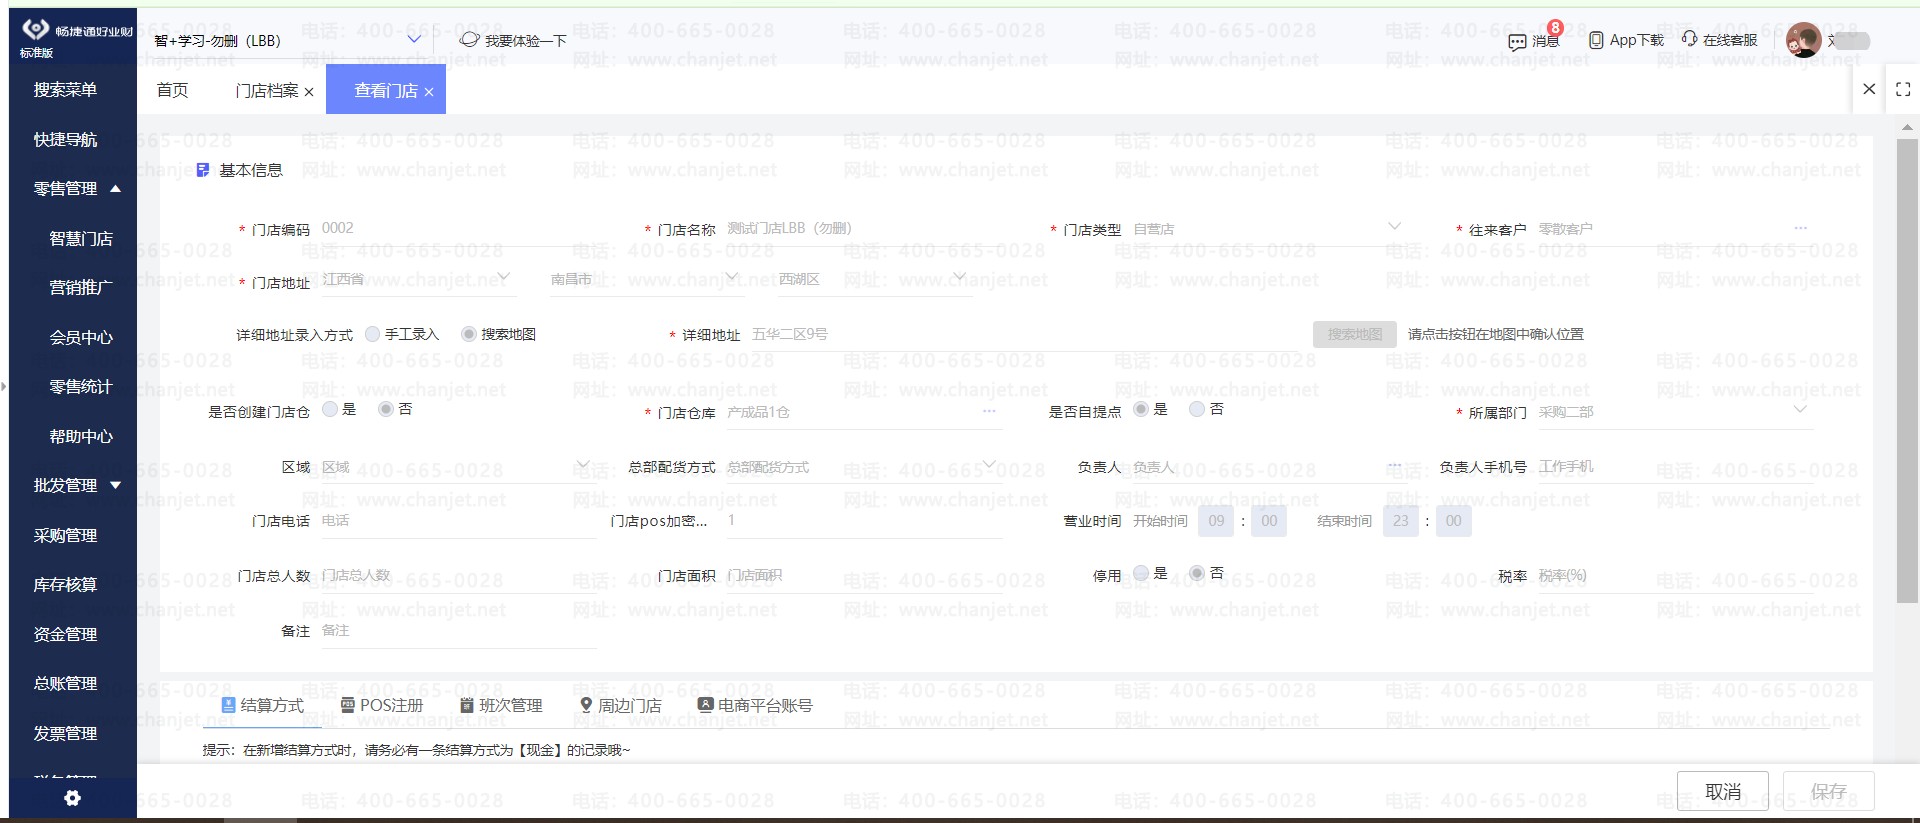The image size is (1920, 823).
Task: Click the 详细地址 input field
Action: tap(1026, 335)
